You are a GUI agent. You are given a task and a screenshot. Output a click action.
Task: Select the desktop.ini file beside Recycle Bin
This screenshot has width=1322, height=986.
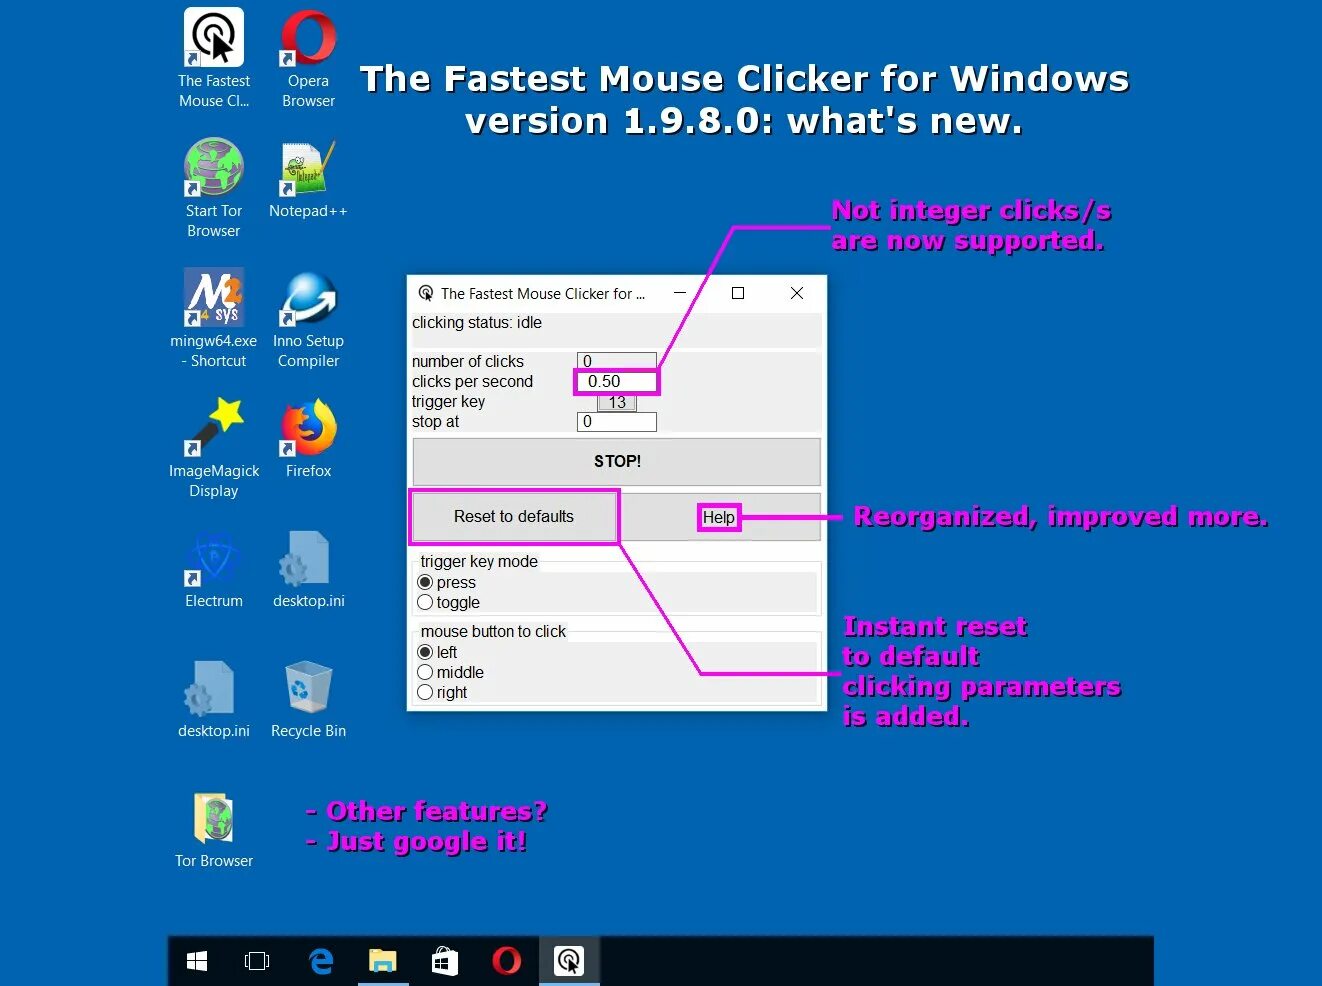[x=214, y=698]
